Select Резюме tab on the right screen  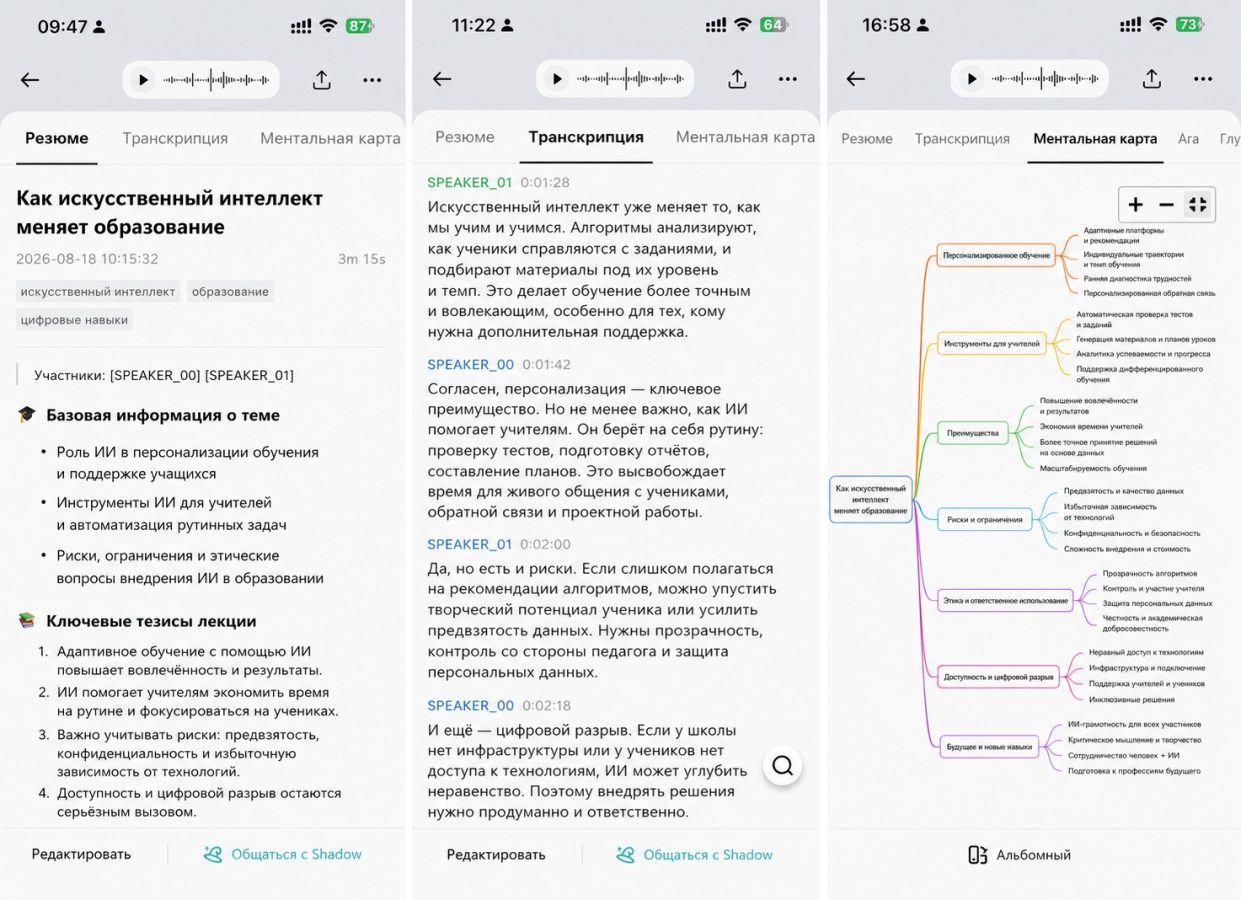866,139
